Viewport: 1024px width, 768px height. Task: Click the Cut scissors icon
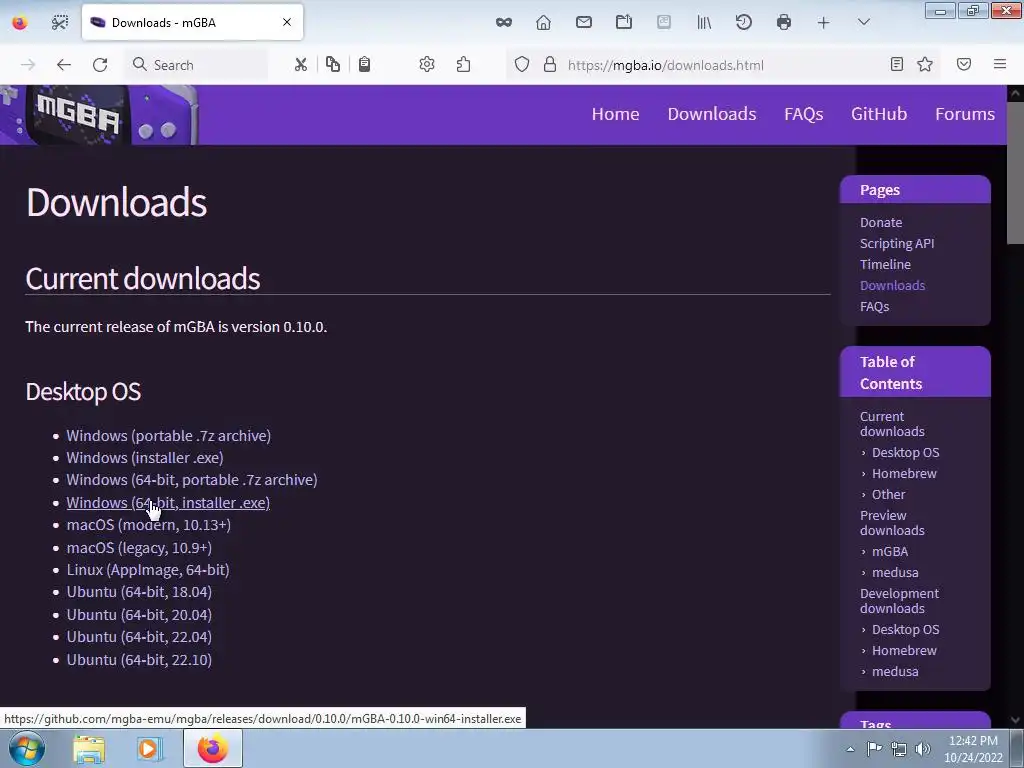(300, 65)
